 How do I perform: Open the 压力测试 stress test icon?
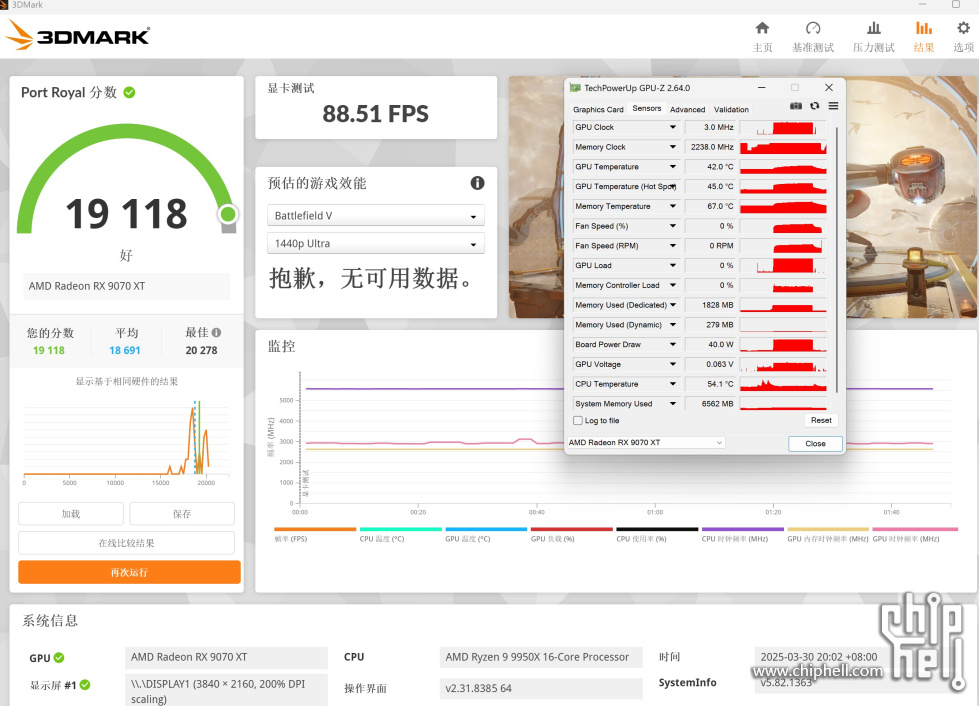click(873, 28)
